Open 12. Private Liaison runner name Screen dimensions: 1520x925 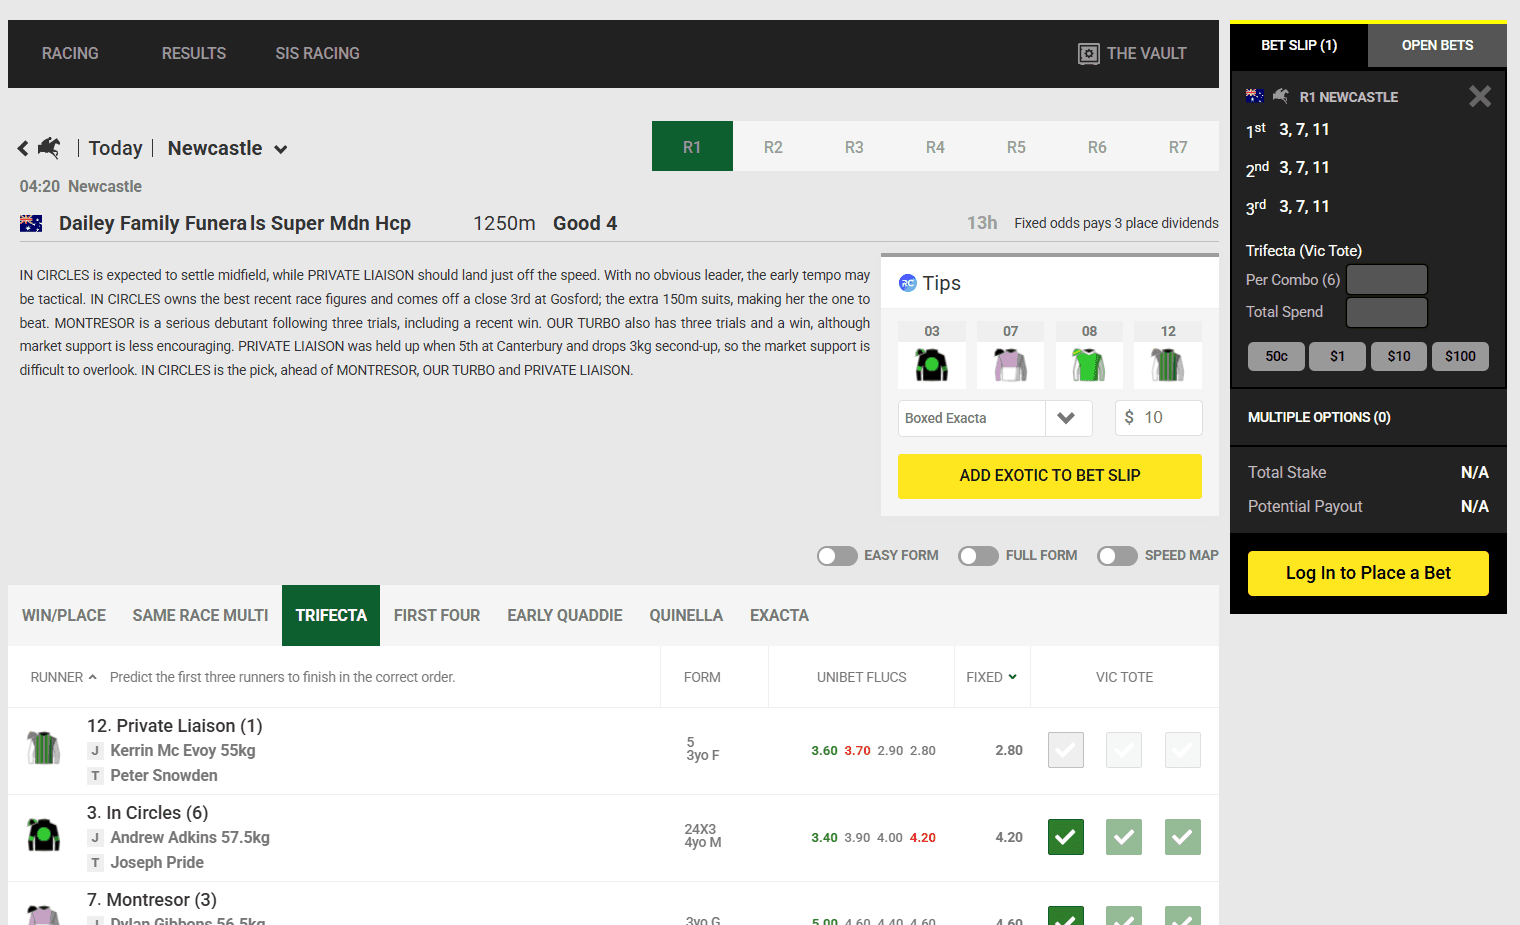click(174, 726)
